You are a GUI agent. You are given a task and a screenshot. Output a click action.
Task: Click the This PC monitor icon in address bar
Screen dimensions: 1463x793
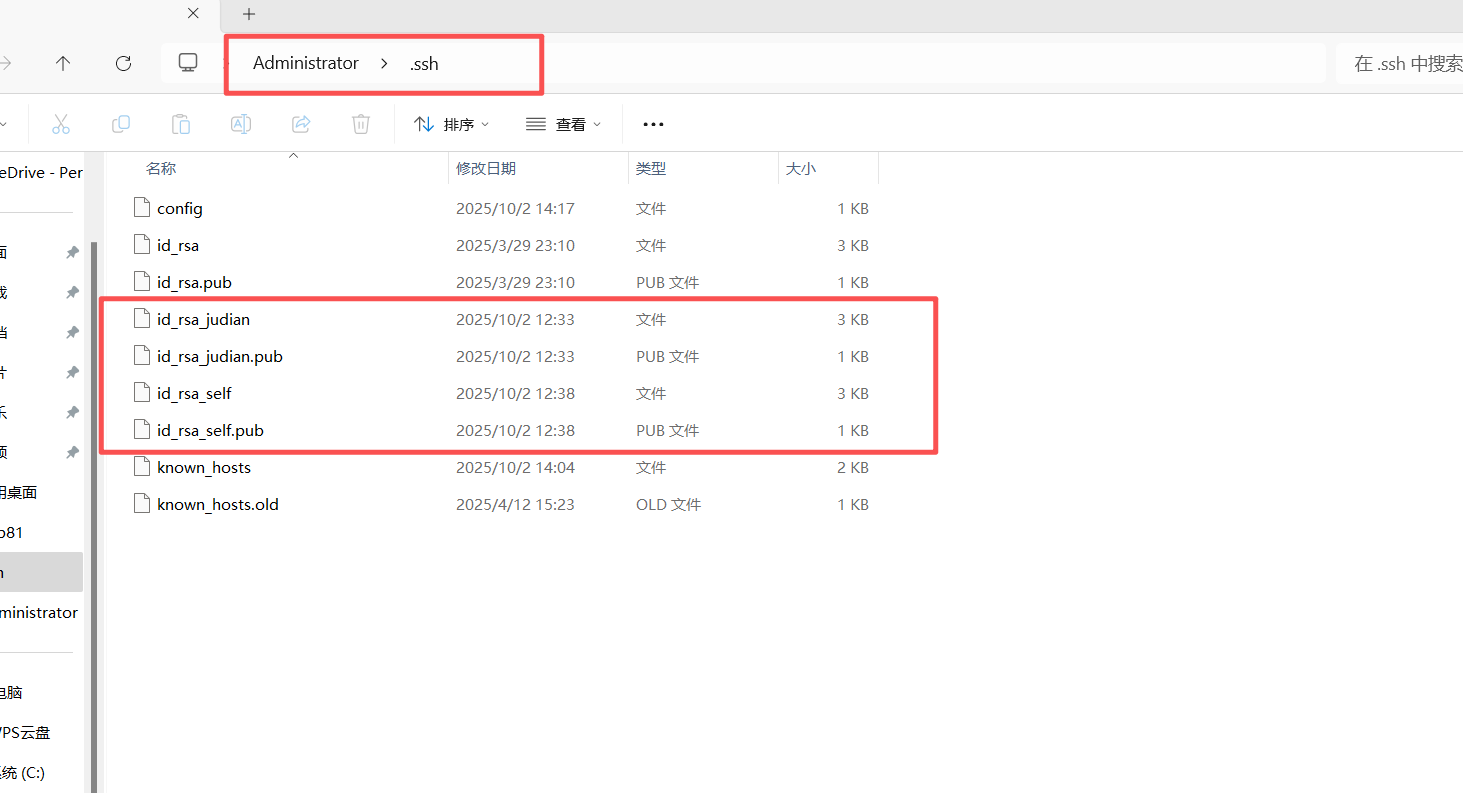(187, 63)
